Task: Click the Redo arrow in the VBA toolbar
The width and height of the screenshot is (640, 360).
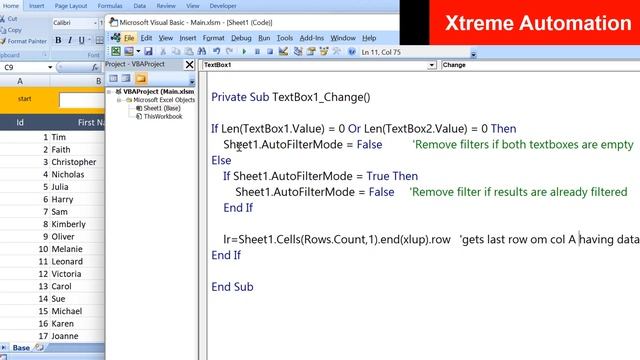Action: click(x=229, y=51)
